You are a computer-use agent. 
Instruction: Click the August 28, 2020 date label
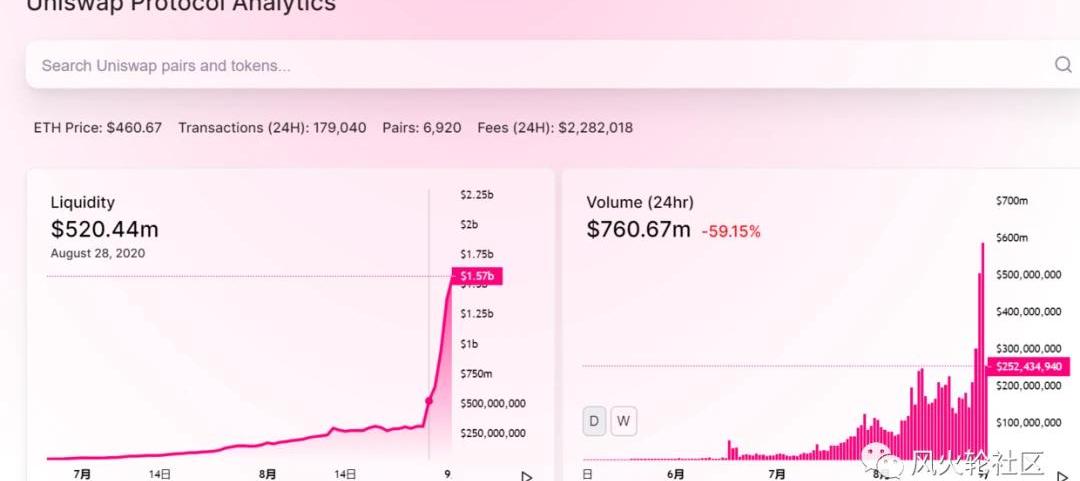(98, 253)
